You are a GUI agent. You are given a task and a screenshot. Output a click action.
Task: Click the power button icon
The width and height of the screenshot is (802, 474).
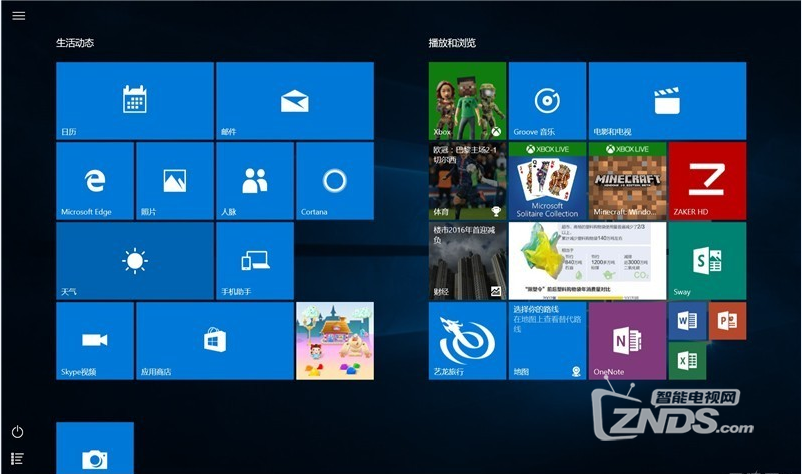(18, 432)
